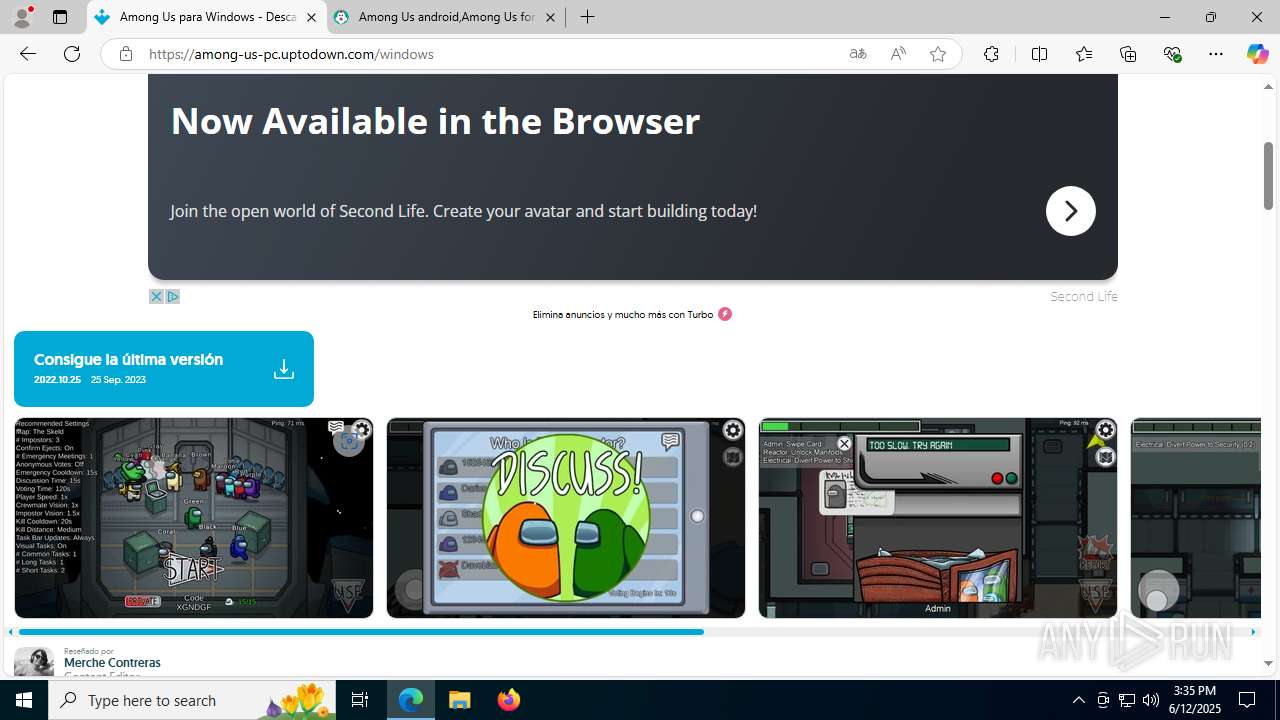The image size is (1280, 720).
Task: Open a new browser tab
Action: pos(587,17)
